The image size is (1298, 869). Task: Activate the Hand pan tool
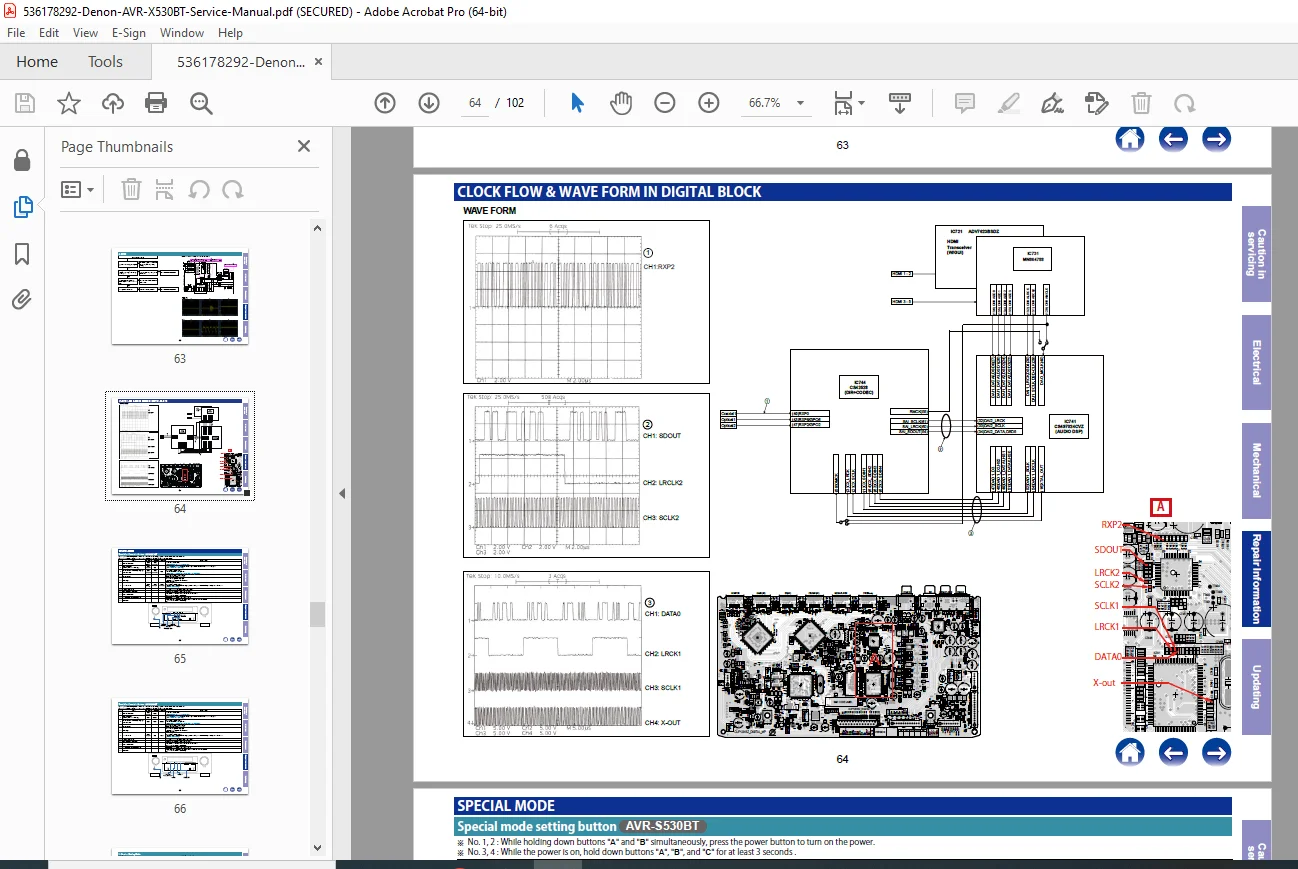pyautogui.click(x=621, y=103)
